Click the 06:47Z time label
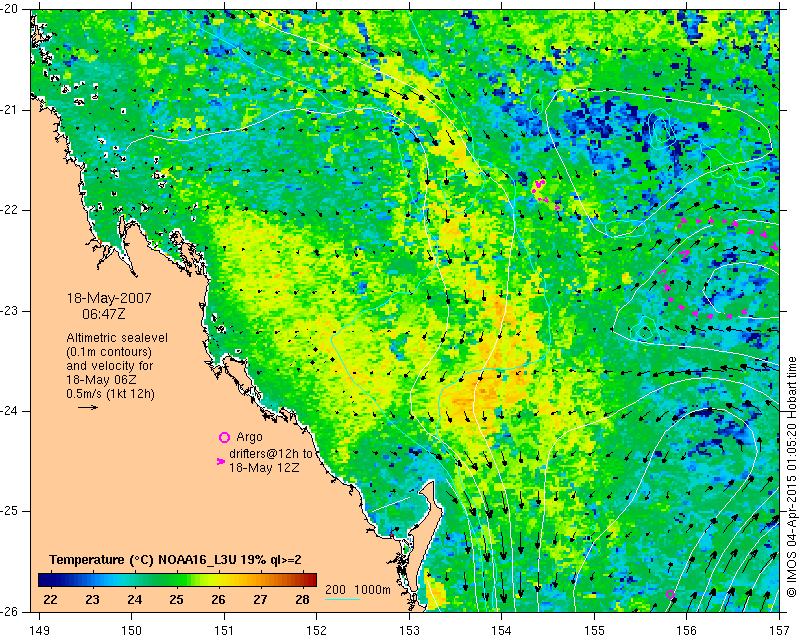The height and width of the screenshot is (640, 800). coord(104,314)
